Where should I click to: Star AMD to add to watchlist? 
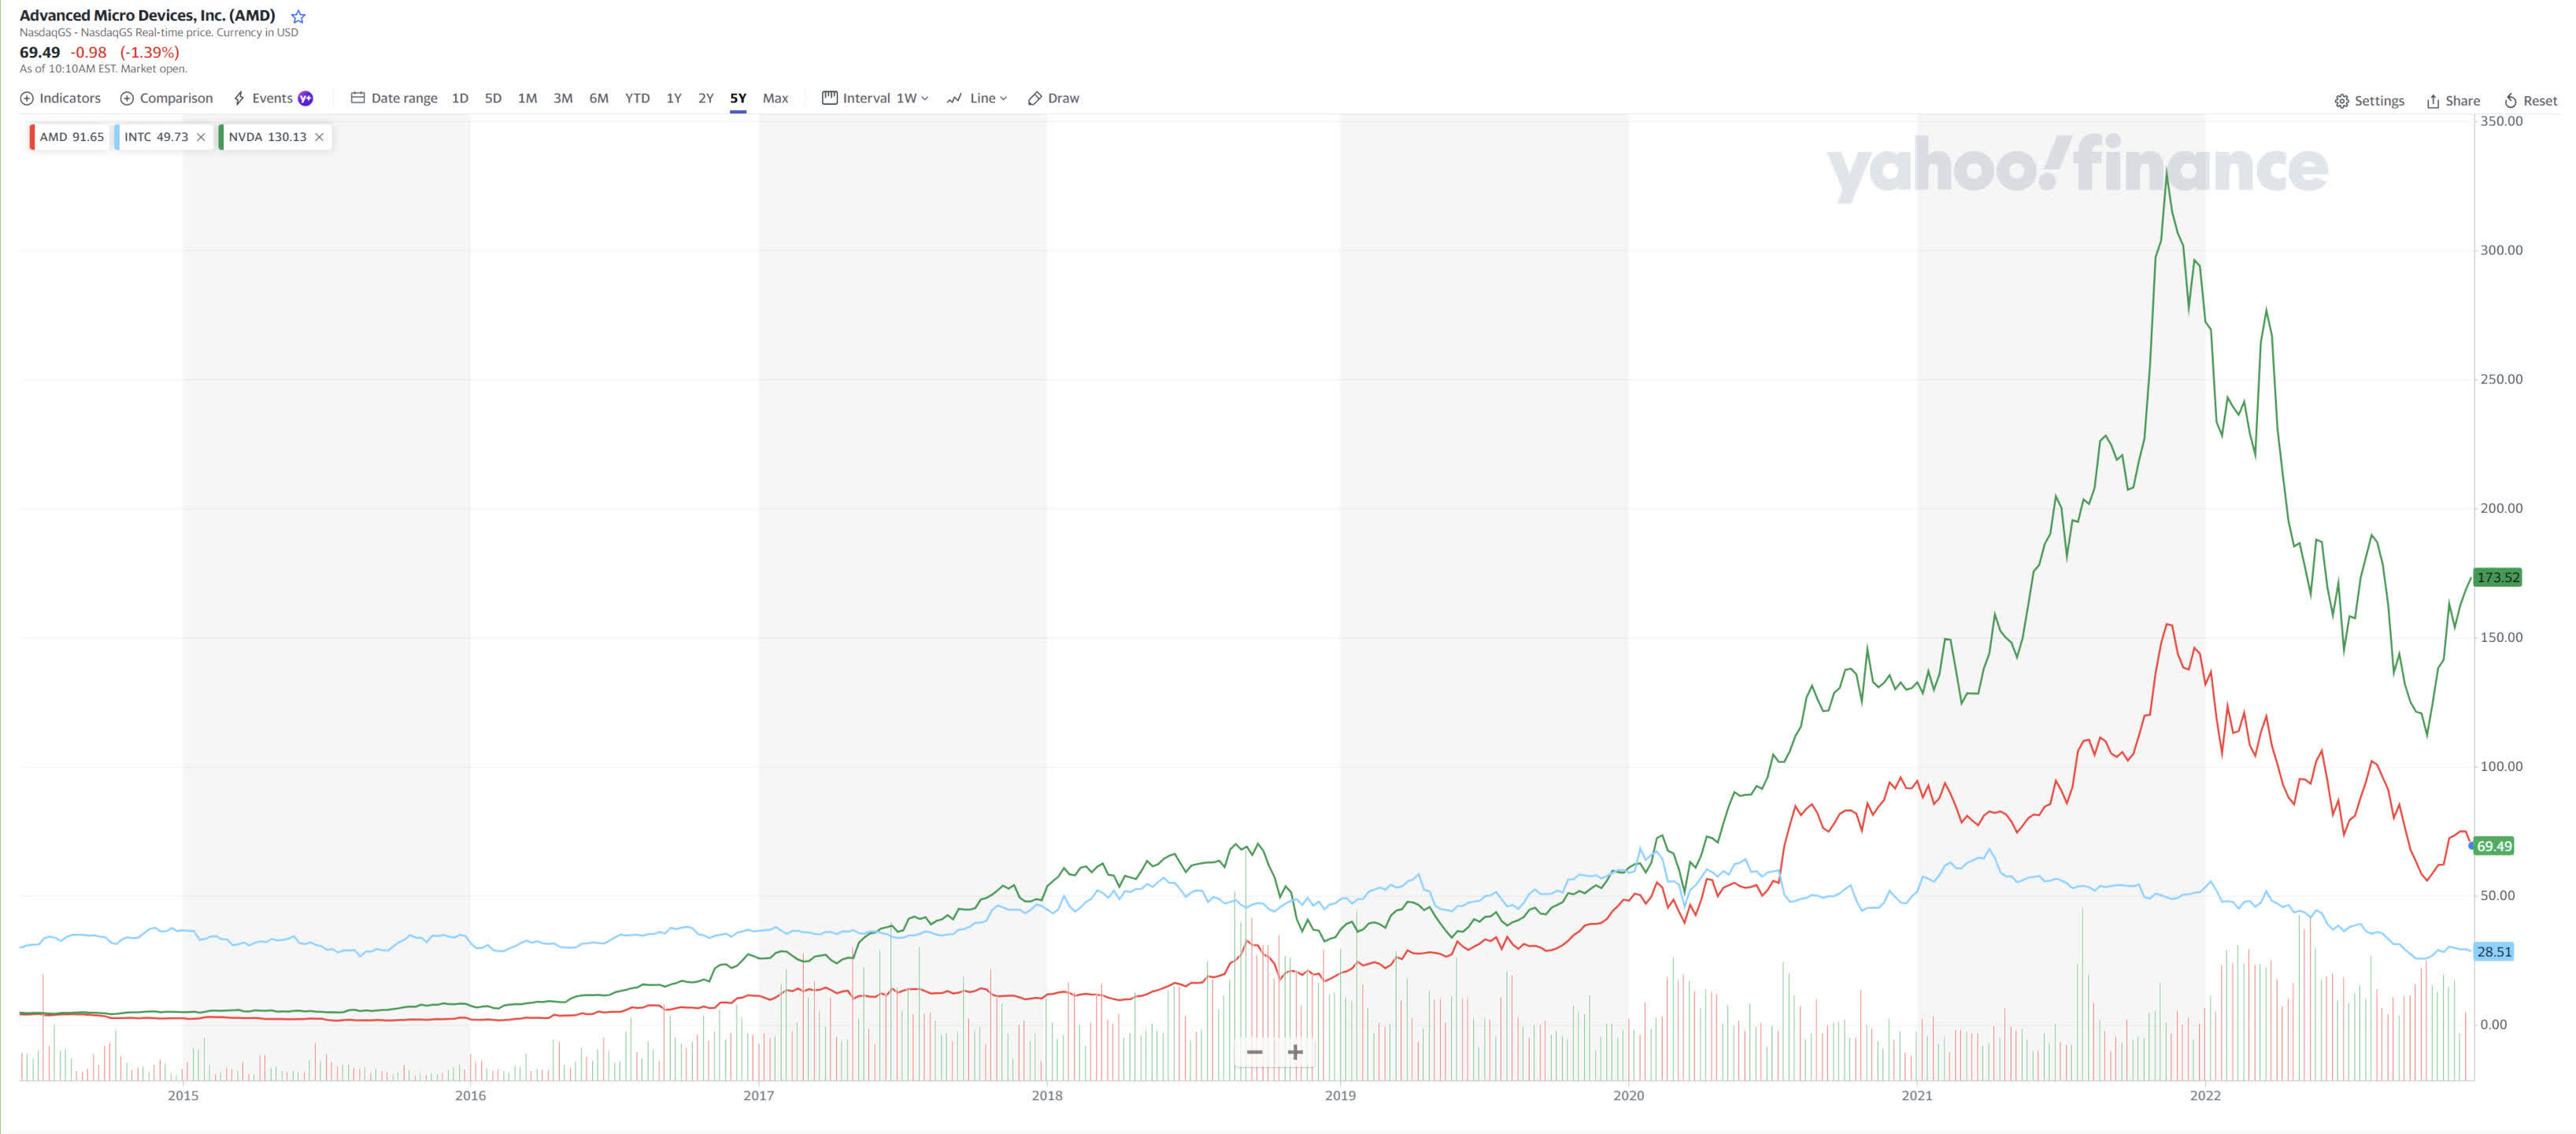click(298, 16)
